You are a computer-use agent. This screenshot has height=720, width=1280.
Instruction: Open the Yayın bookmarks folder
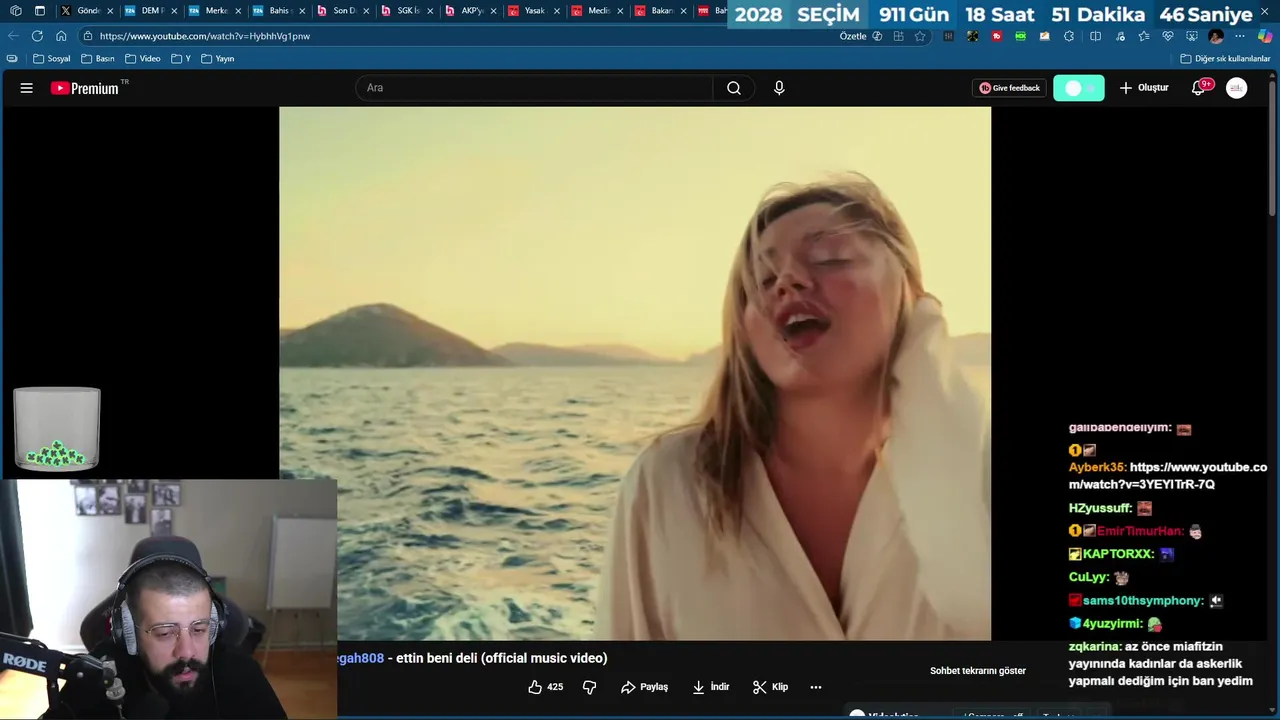218,59
